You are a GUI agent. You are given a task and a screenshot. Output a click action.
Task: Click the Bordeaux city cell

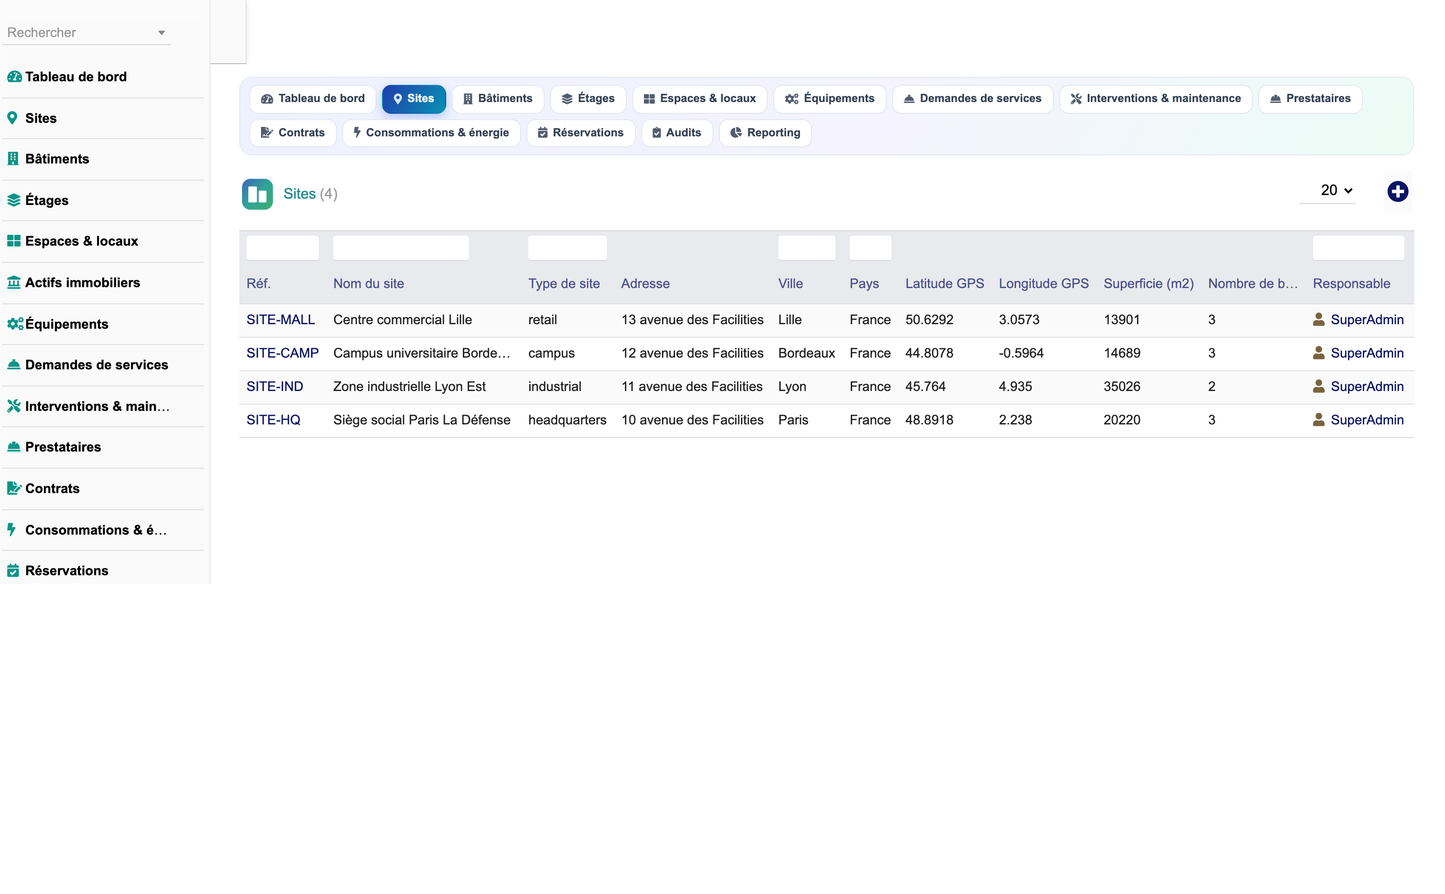807,353
